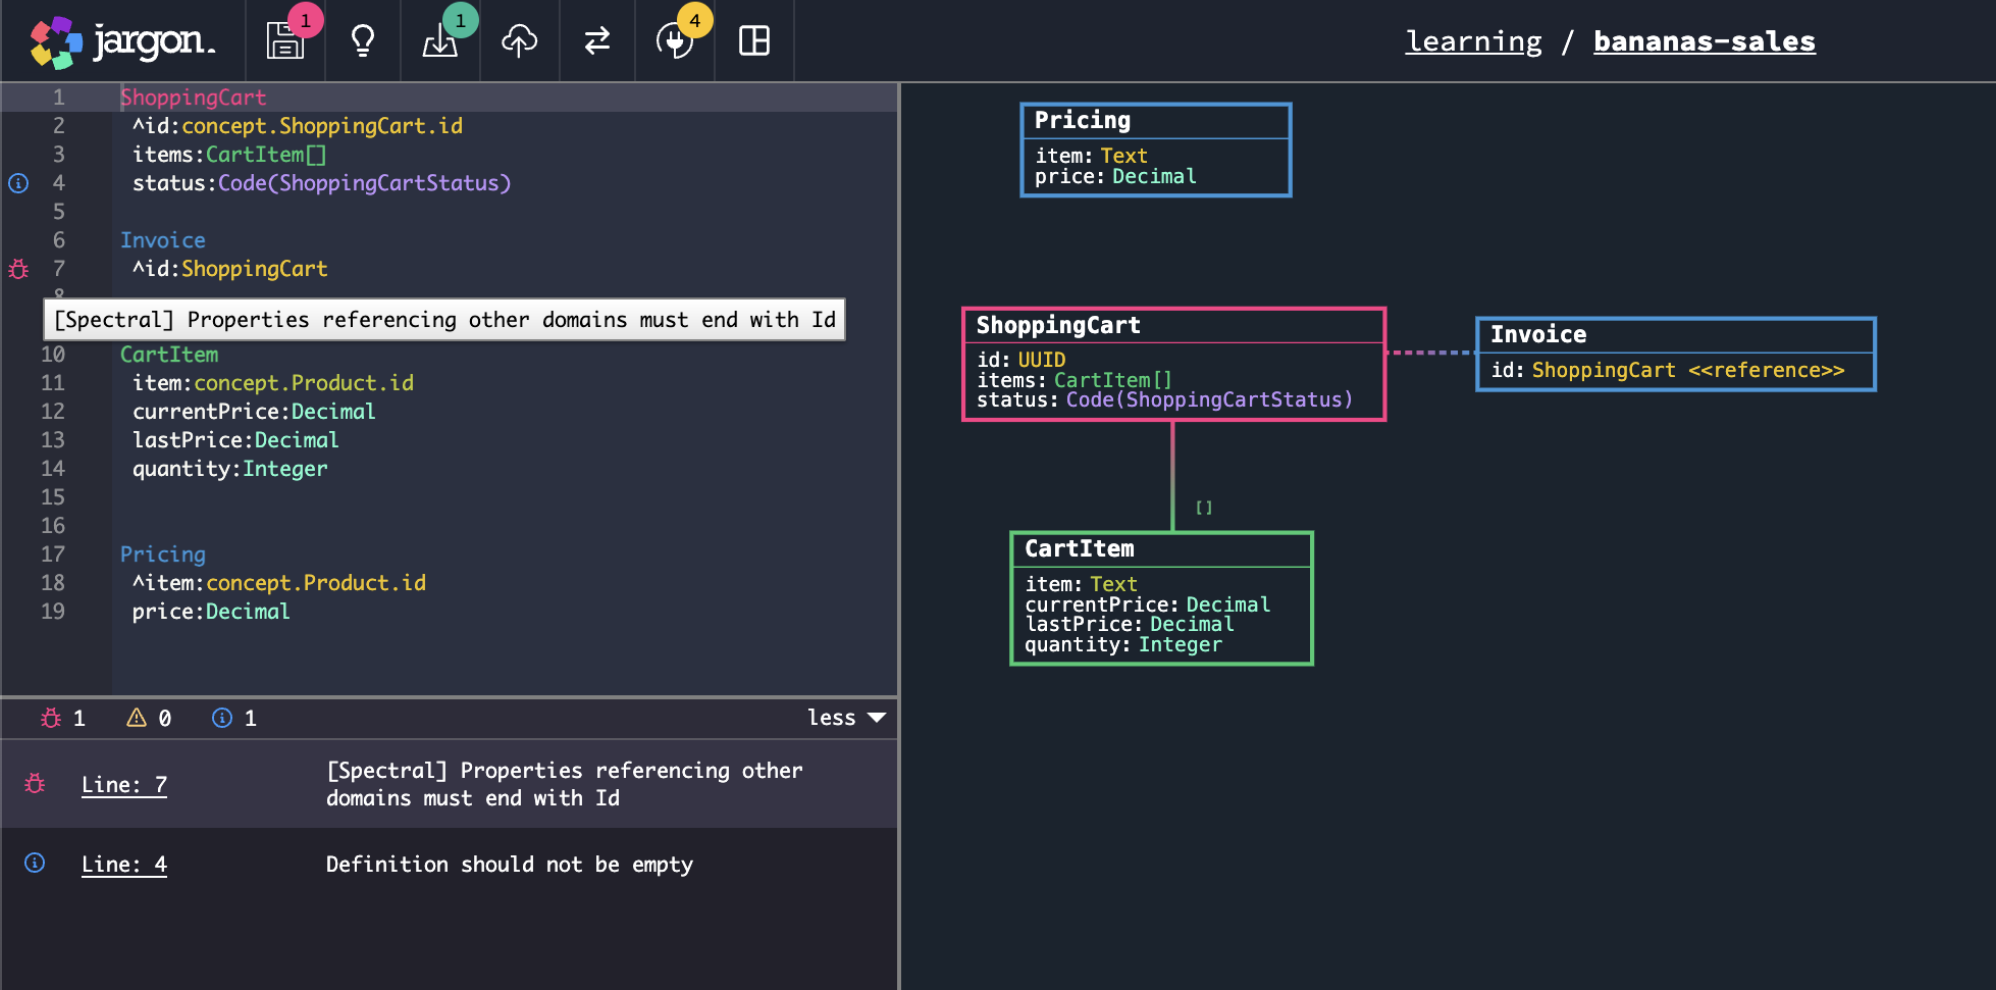
Task: Open the learning breadcrumb link
Action: tap(1473, 41)
